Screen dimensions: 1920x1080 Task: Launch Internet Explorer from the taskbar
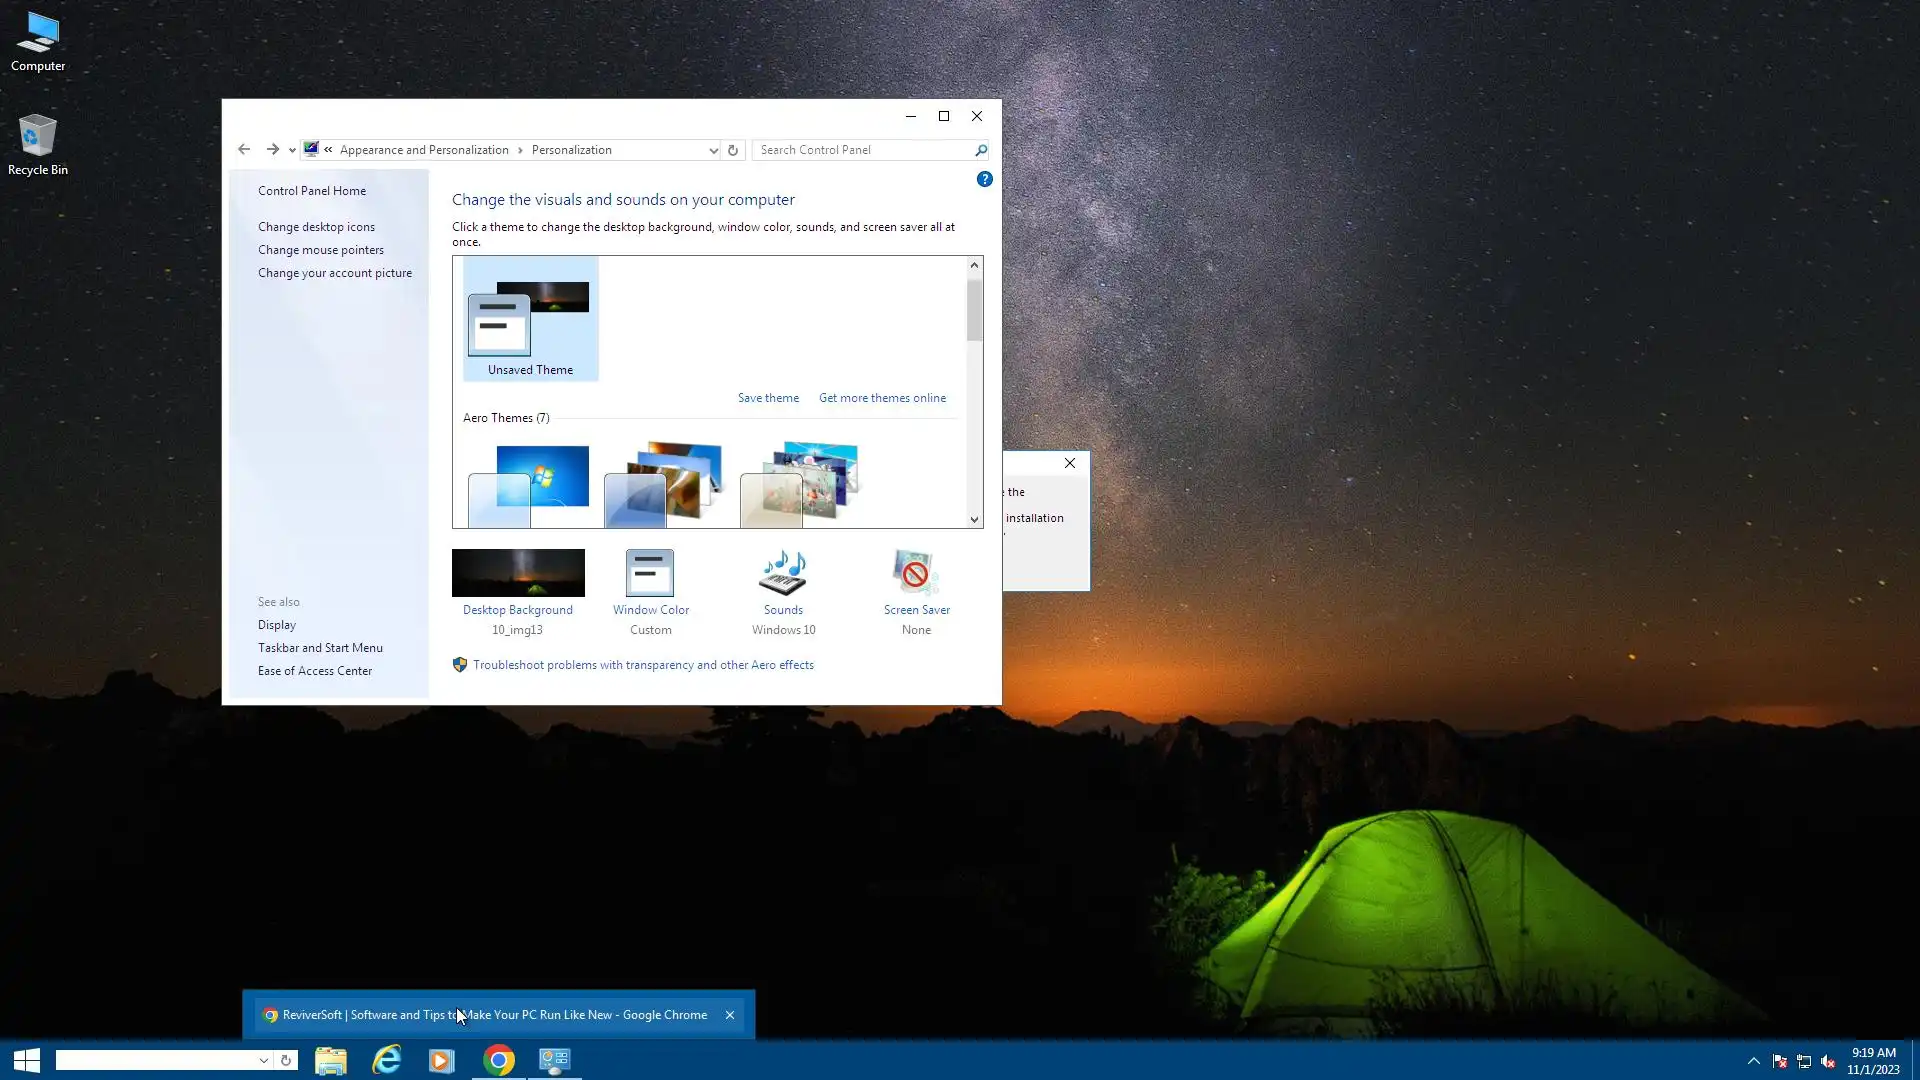pos(386,1060)
